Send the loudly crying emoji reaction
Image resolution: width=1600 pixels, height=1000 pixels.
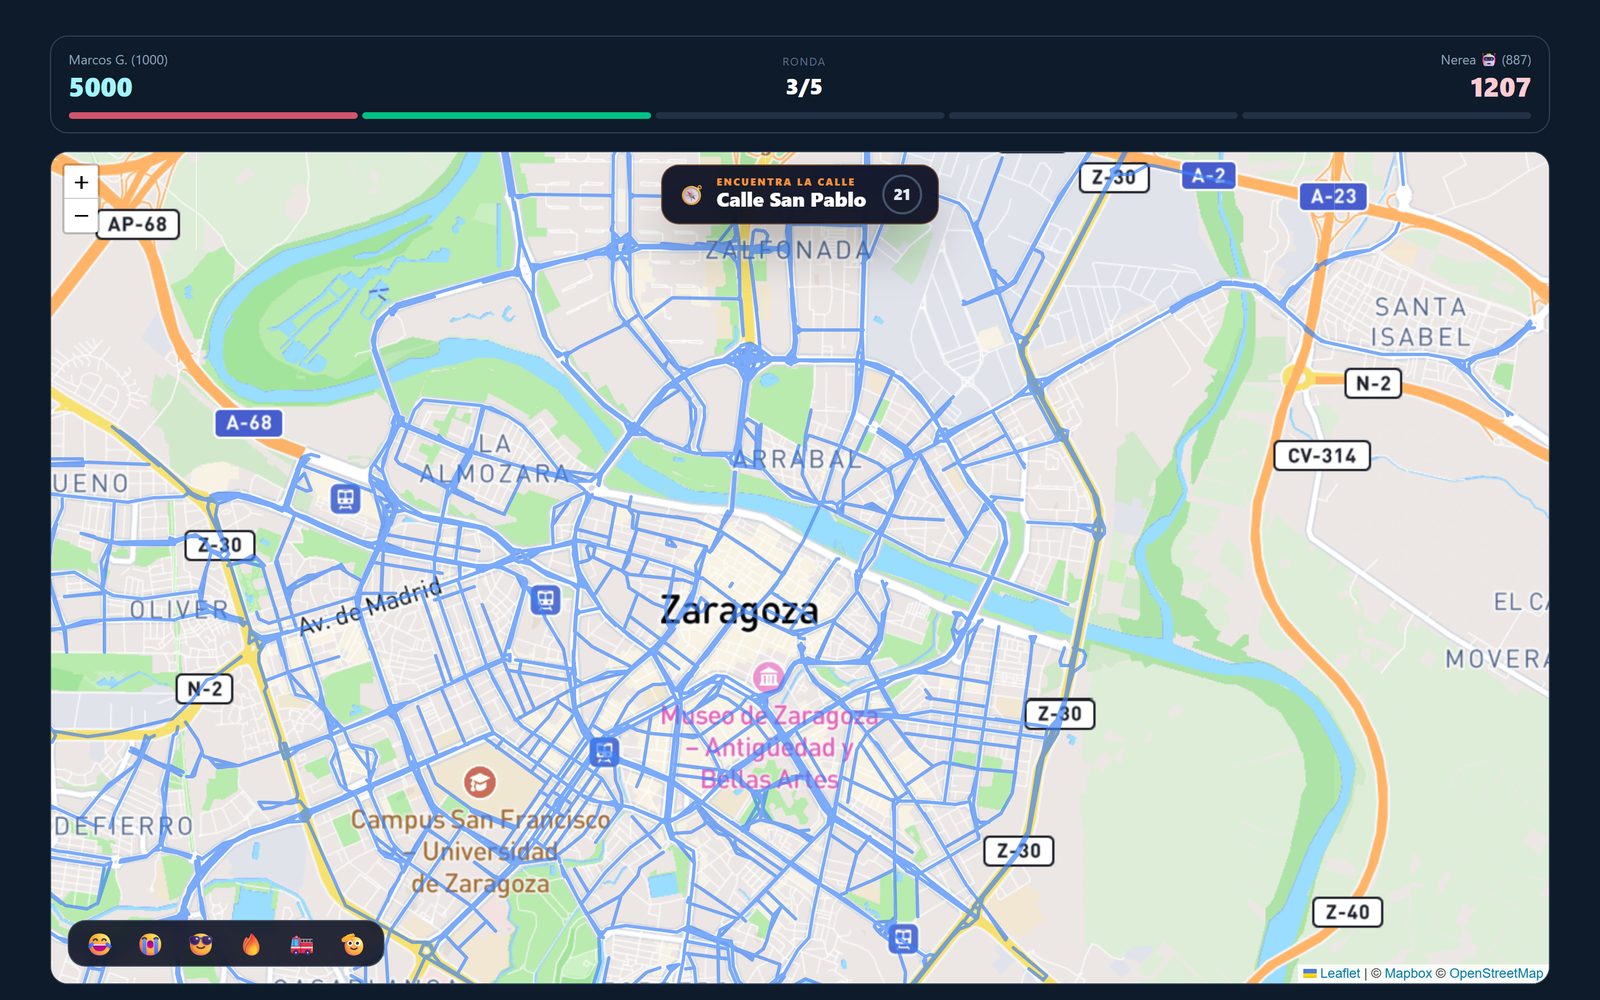pyautogui.click(x=150, y=944)
